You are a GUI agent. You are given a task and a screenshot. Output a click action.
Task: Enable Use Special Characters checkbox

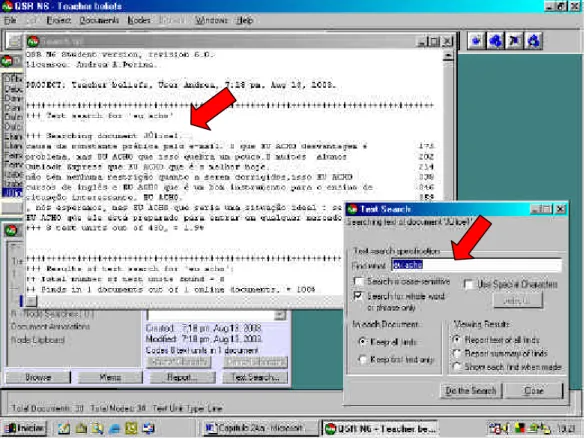point(469,284)
